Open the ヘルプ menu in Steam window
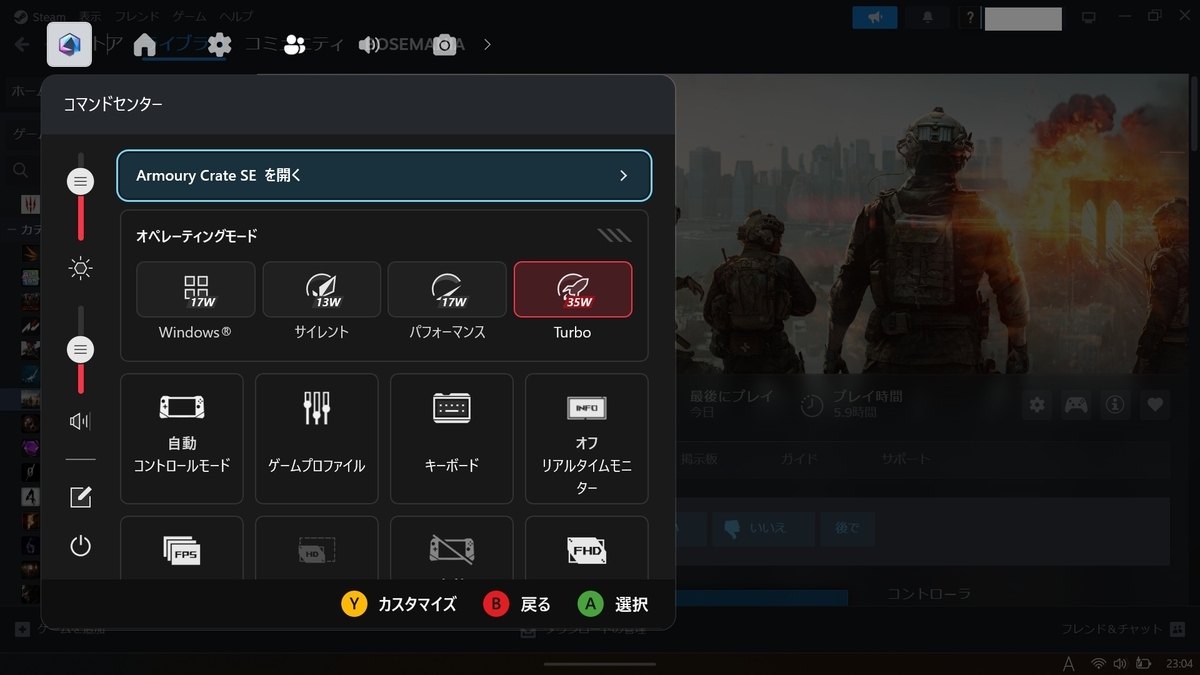 (x=236, y=17)
